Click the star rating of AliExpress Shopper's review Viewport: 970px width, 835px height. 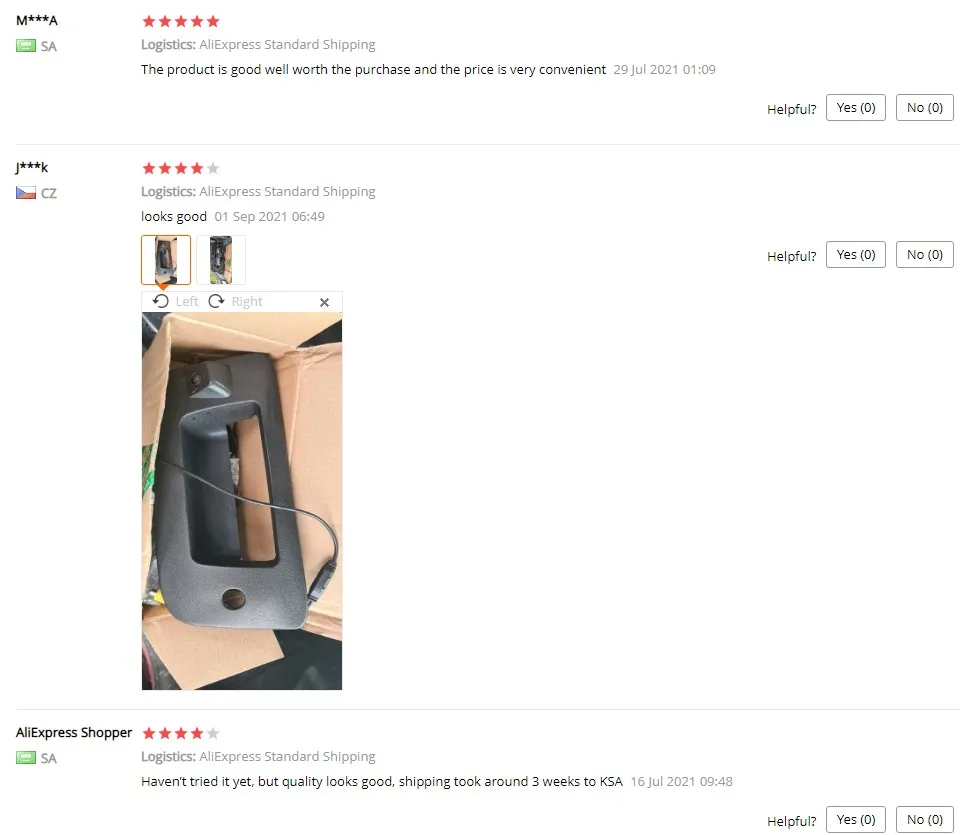181,734
